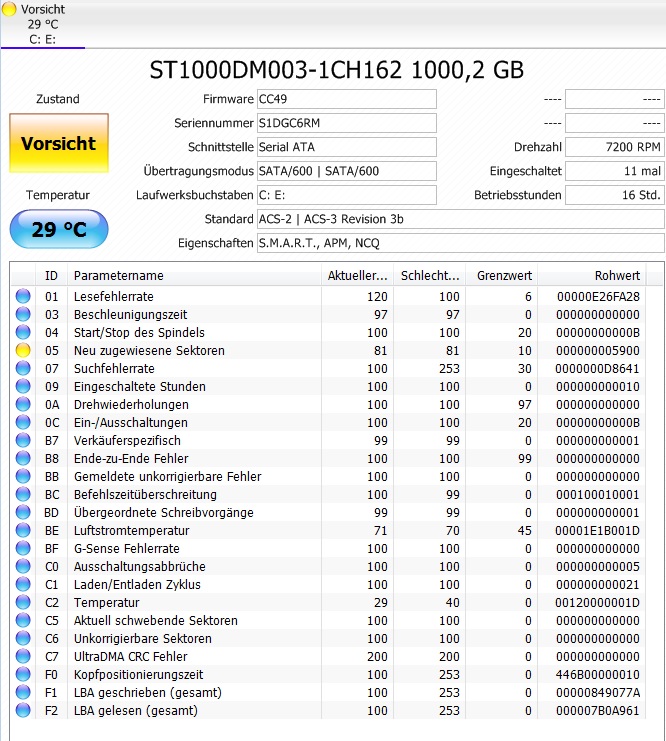Image resolution: width=666 pixels, height=741 pixels.
Task: Select the Vorsicht C: E: drive tab
Action: pyautogui.click(x=43, y=24)
